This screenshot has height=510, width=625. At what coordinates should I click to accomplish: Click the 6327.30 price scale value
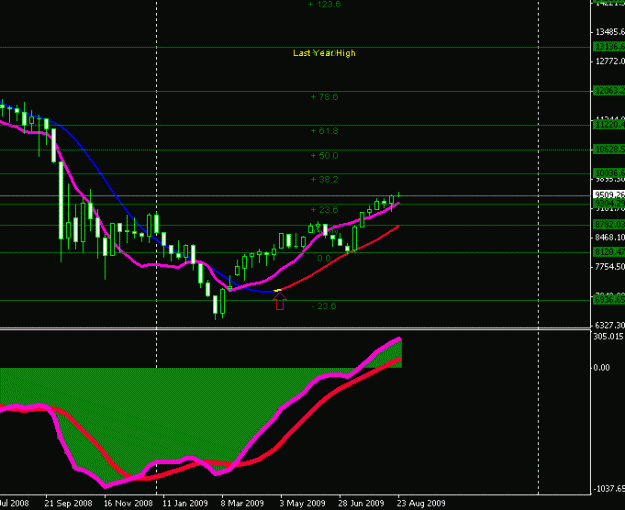tap(610, 325)
